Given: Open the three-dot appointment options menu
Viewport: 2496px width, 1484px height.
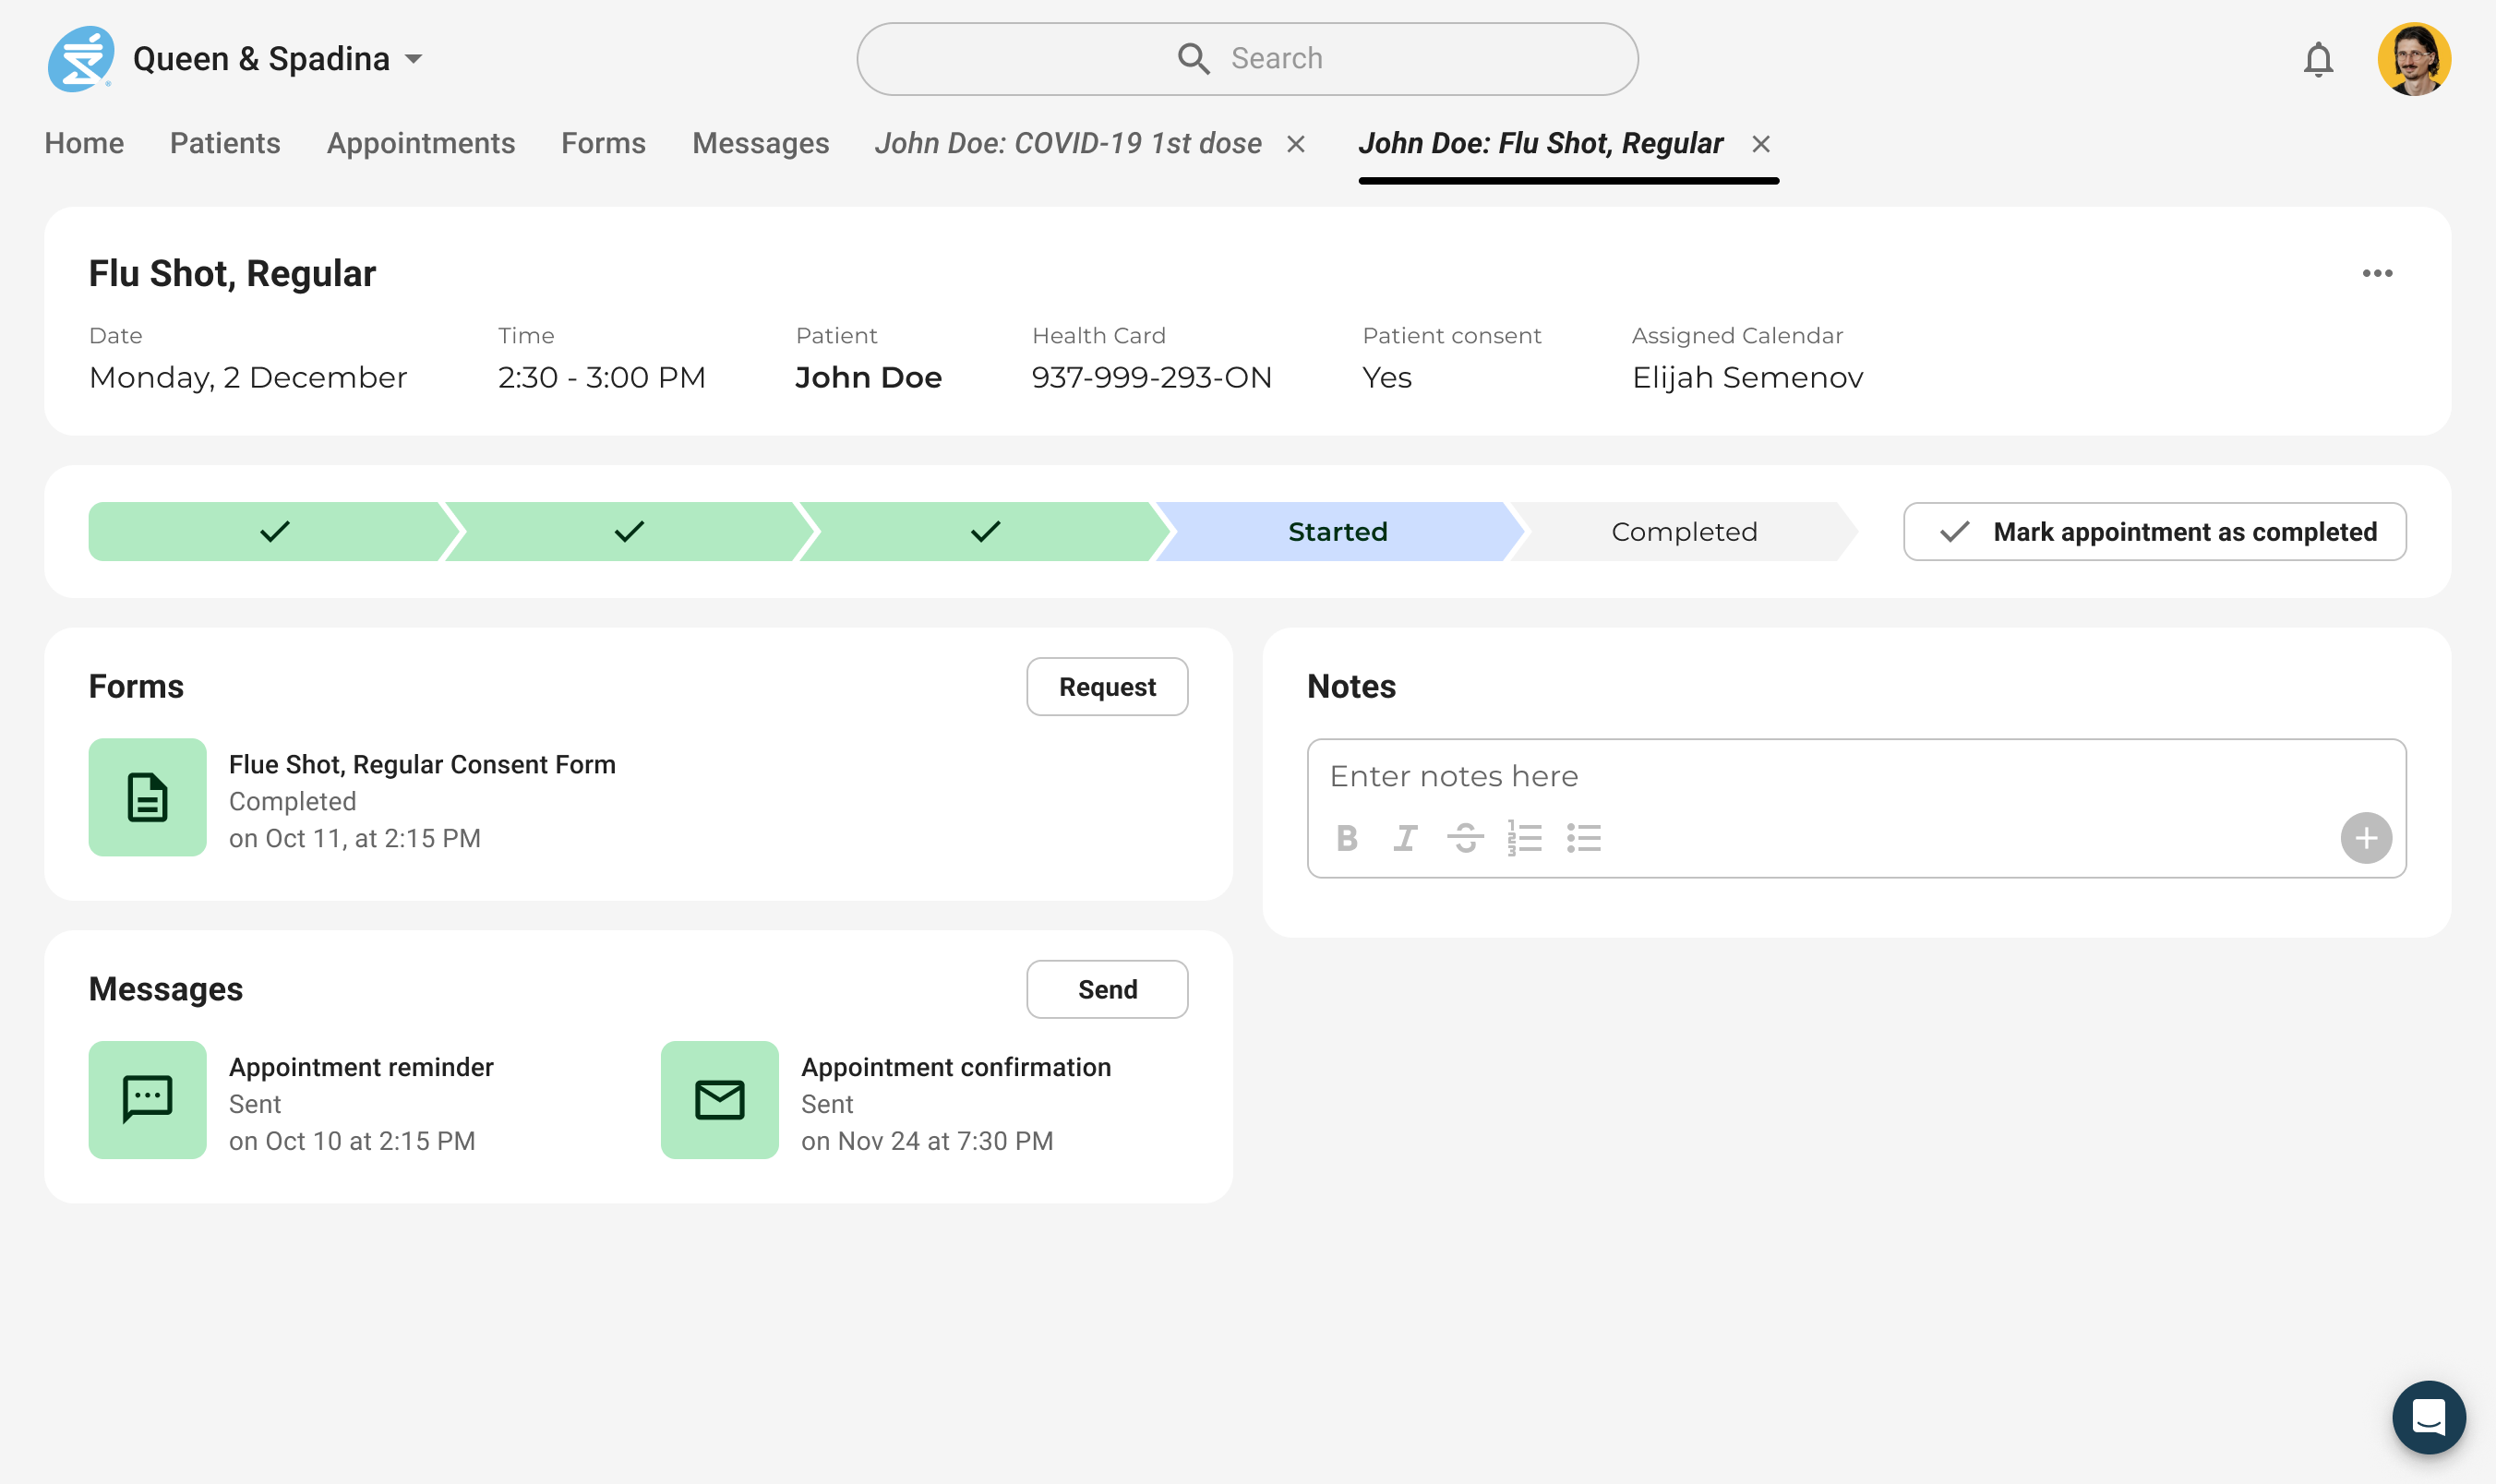Looking at the screenshot, I should coord(2377,273).
